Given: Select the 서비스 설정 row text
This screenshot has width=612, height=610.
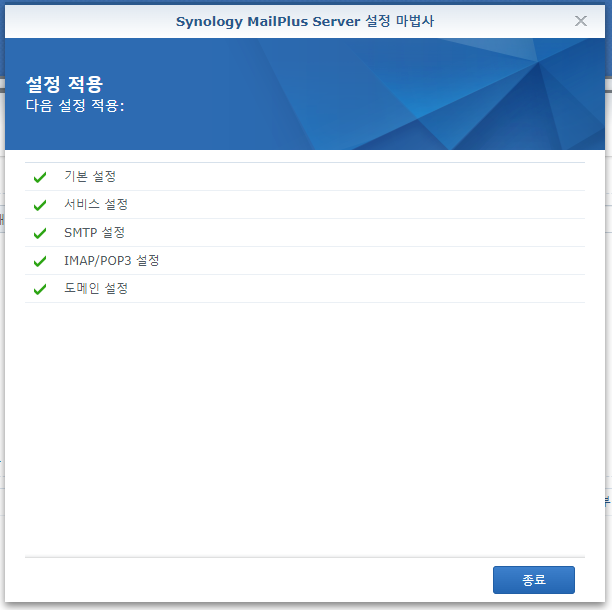Looking at the screenshot, I should (x=96, y=205).
